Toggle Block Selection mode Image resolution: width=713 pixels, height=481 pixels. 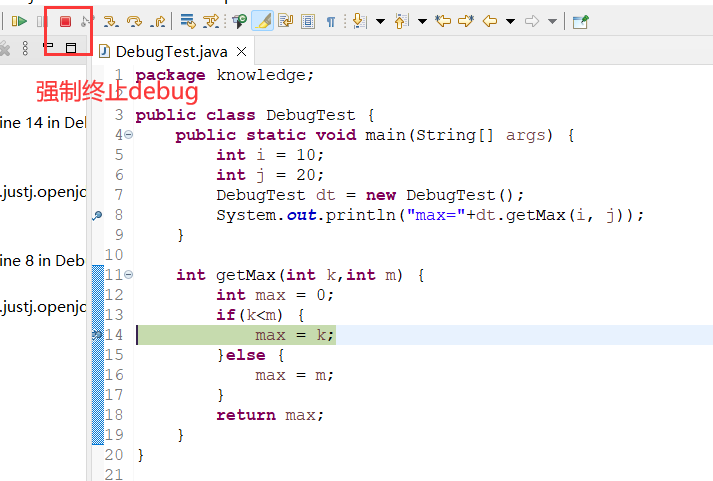click(x=308, y=21)
